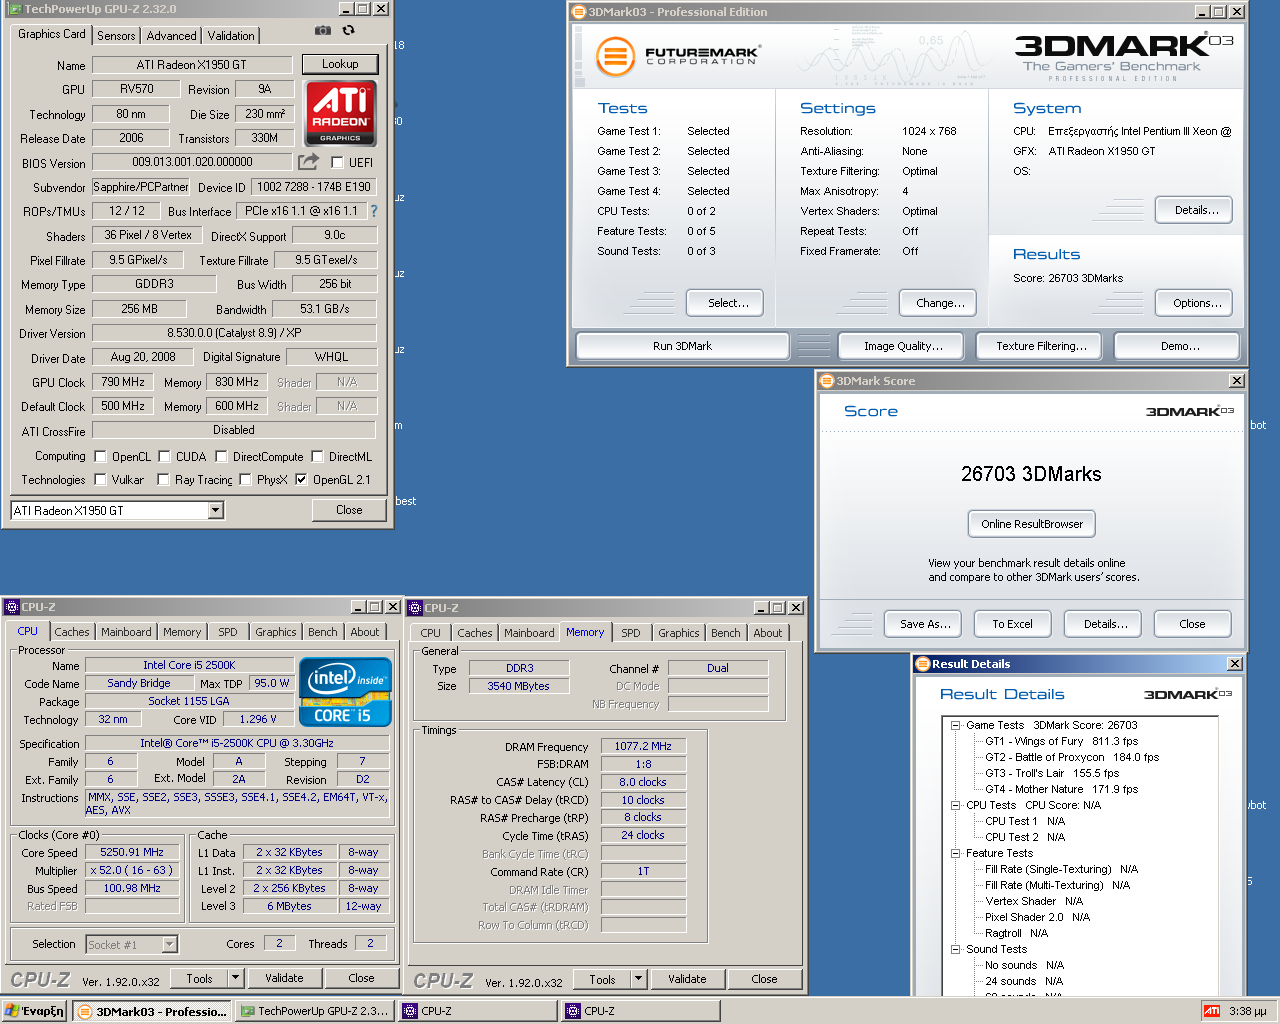Viewport: 1280px width, 1024px height.
Task: Collapse the Feature Tests tree node
Action: pos(955,853)
